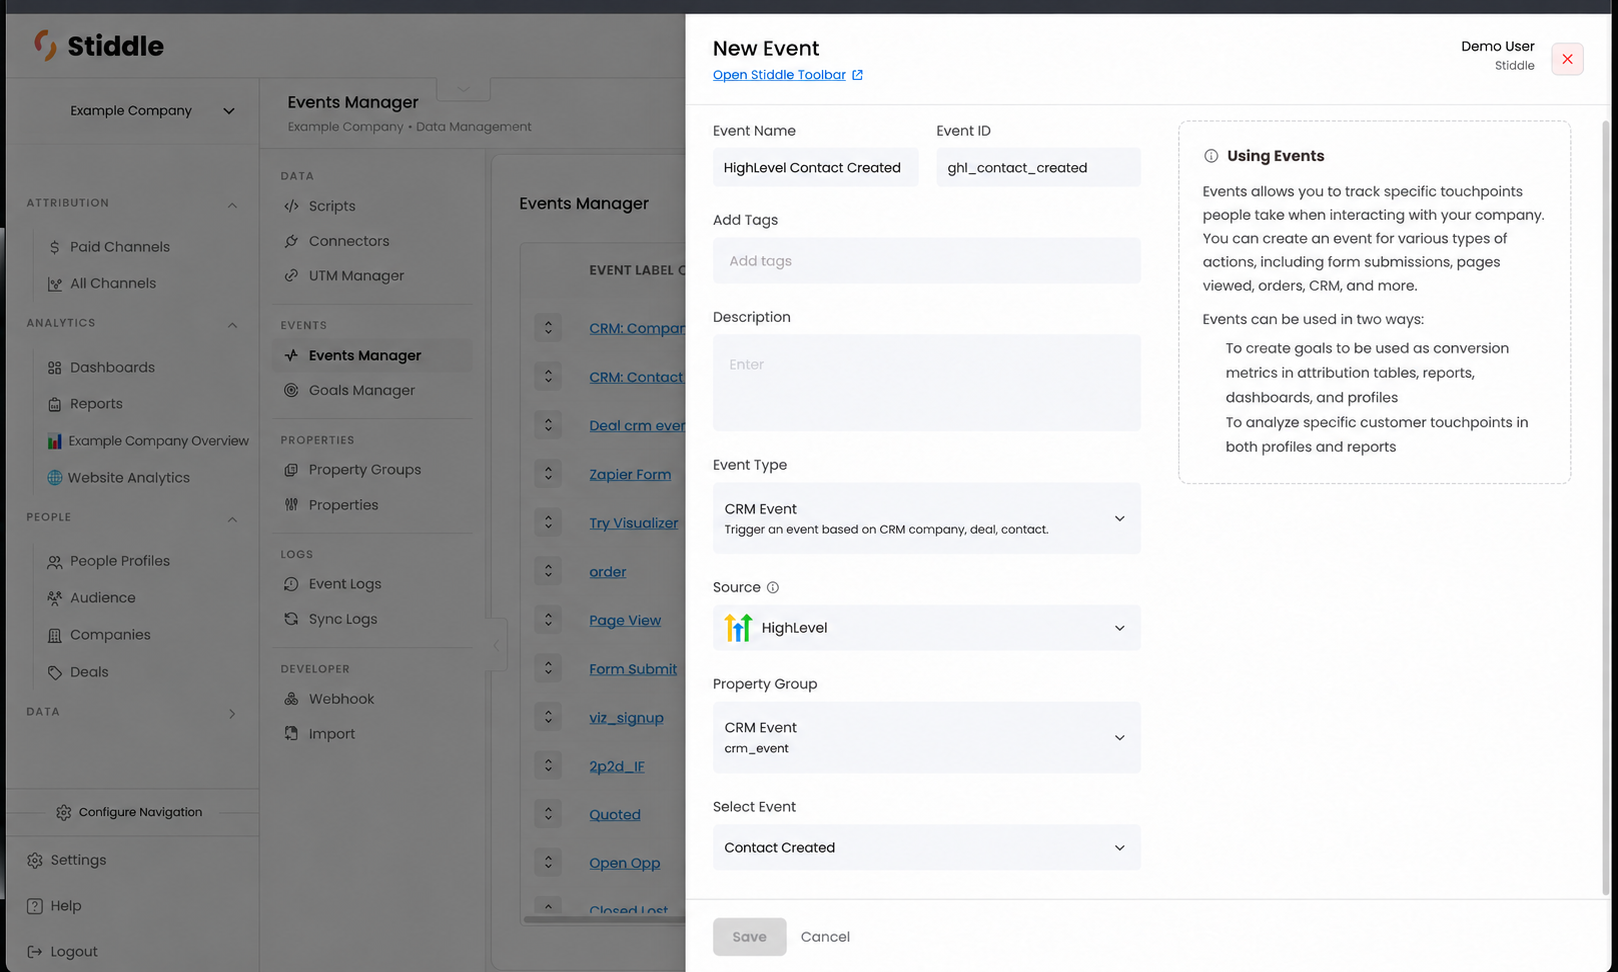Viewport: 1618px width, 972px height.
Task: Click the Event ID input field
Action: (x=1038, y=167)
